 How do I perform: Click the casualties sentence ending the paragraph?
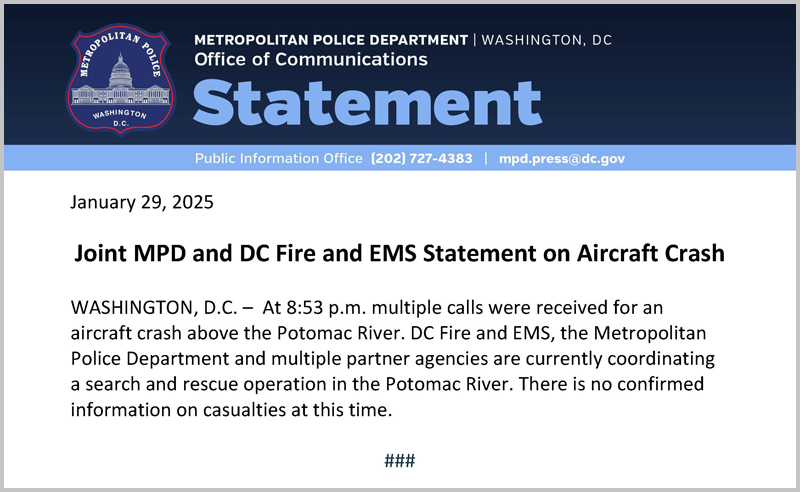point(387,397)
